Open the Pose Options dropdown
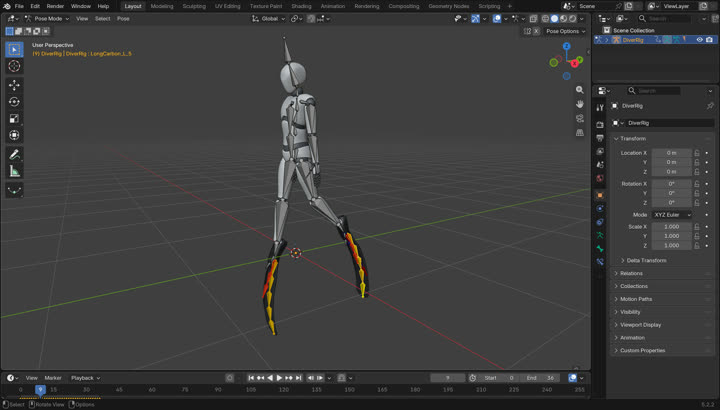720x410 pixels. click(x=565, y=31)
